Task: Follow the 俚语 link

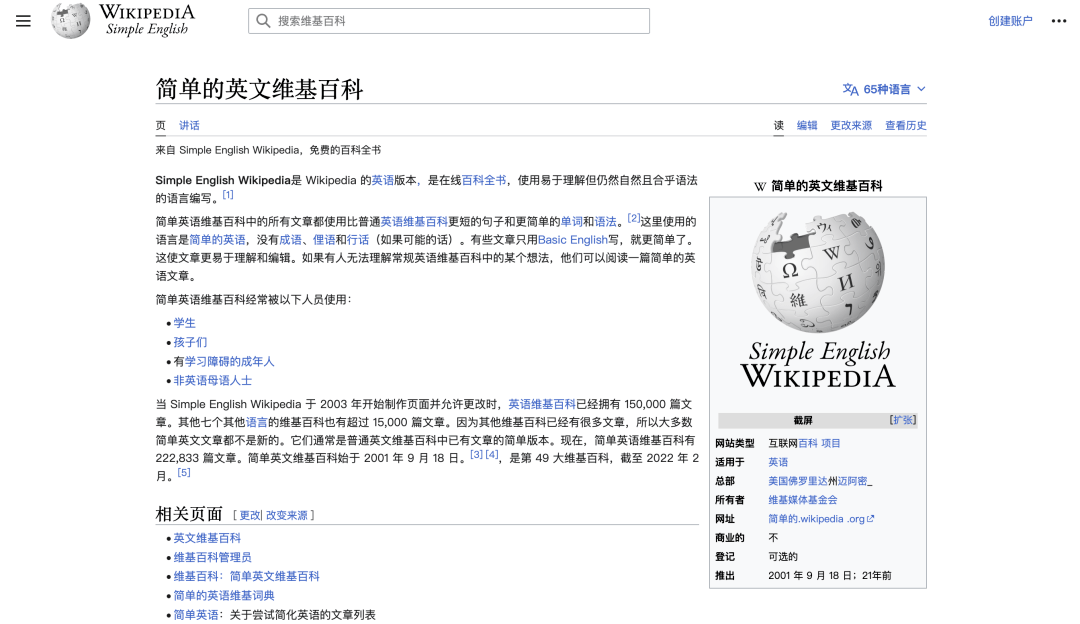Action: point(324,240)
